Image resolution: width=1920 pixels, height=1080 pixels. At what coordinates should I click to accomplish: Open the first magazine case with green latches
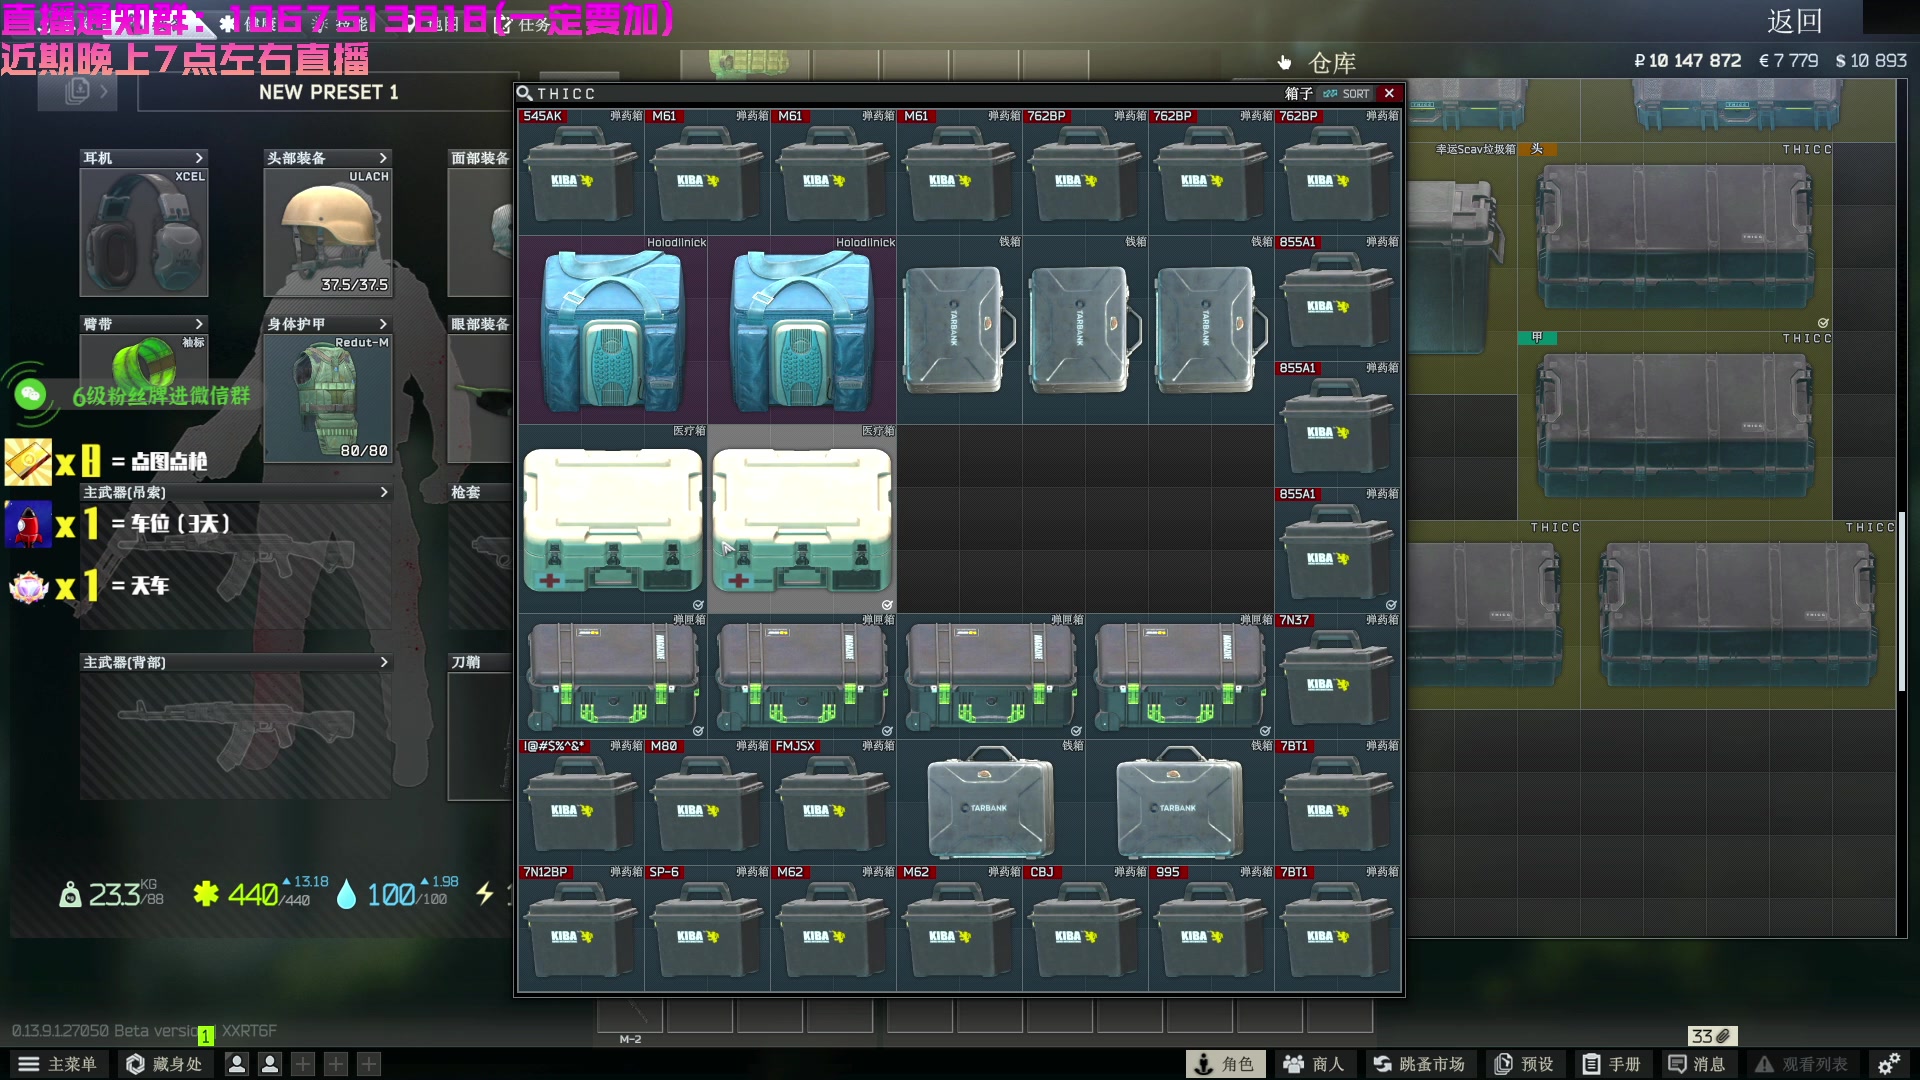(x=613, y=676)
